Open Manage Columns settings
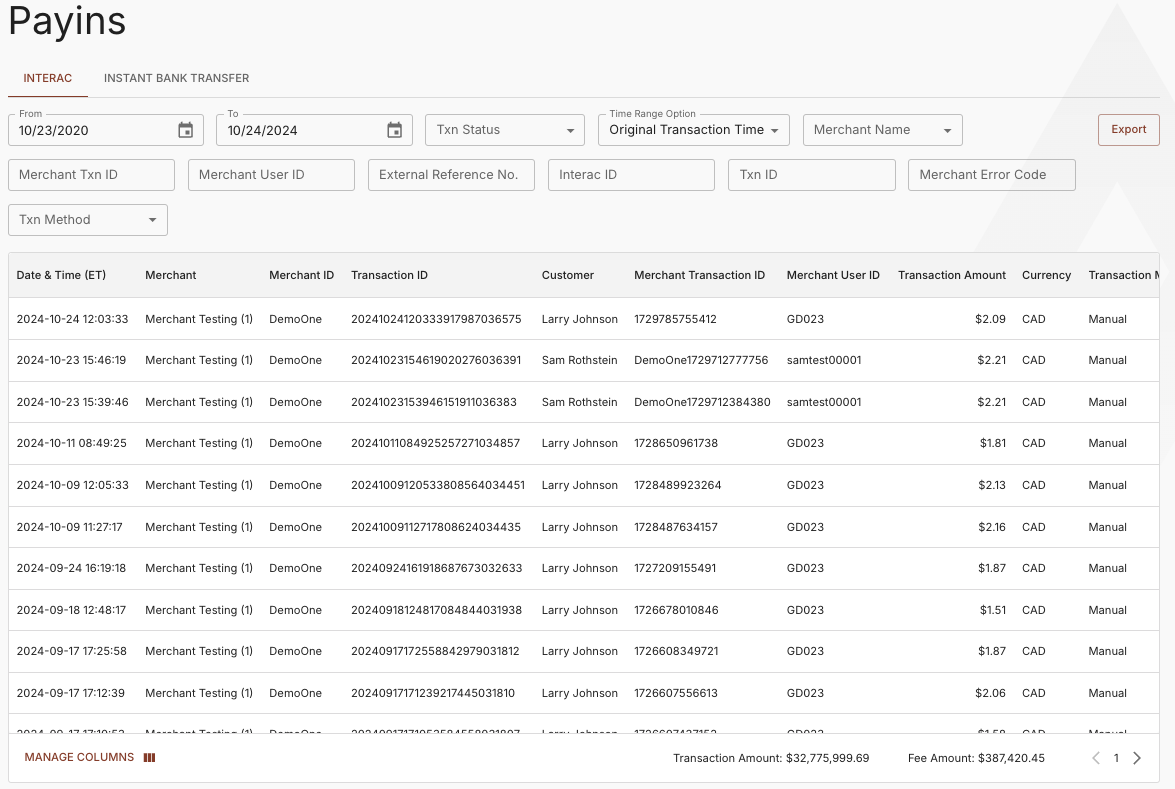The width and height of the screenshot is (1175, 789). tap(79, 757)
